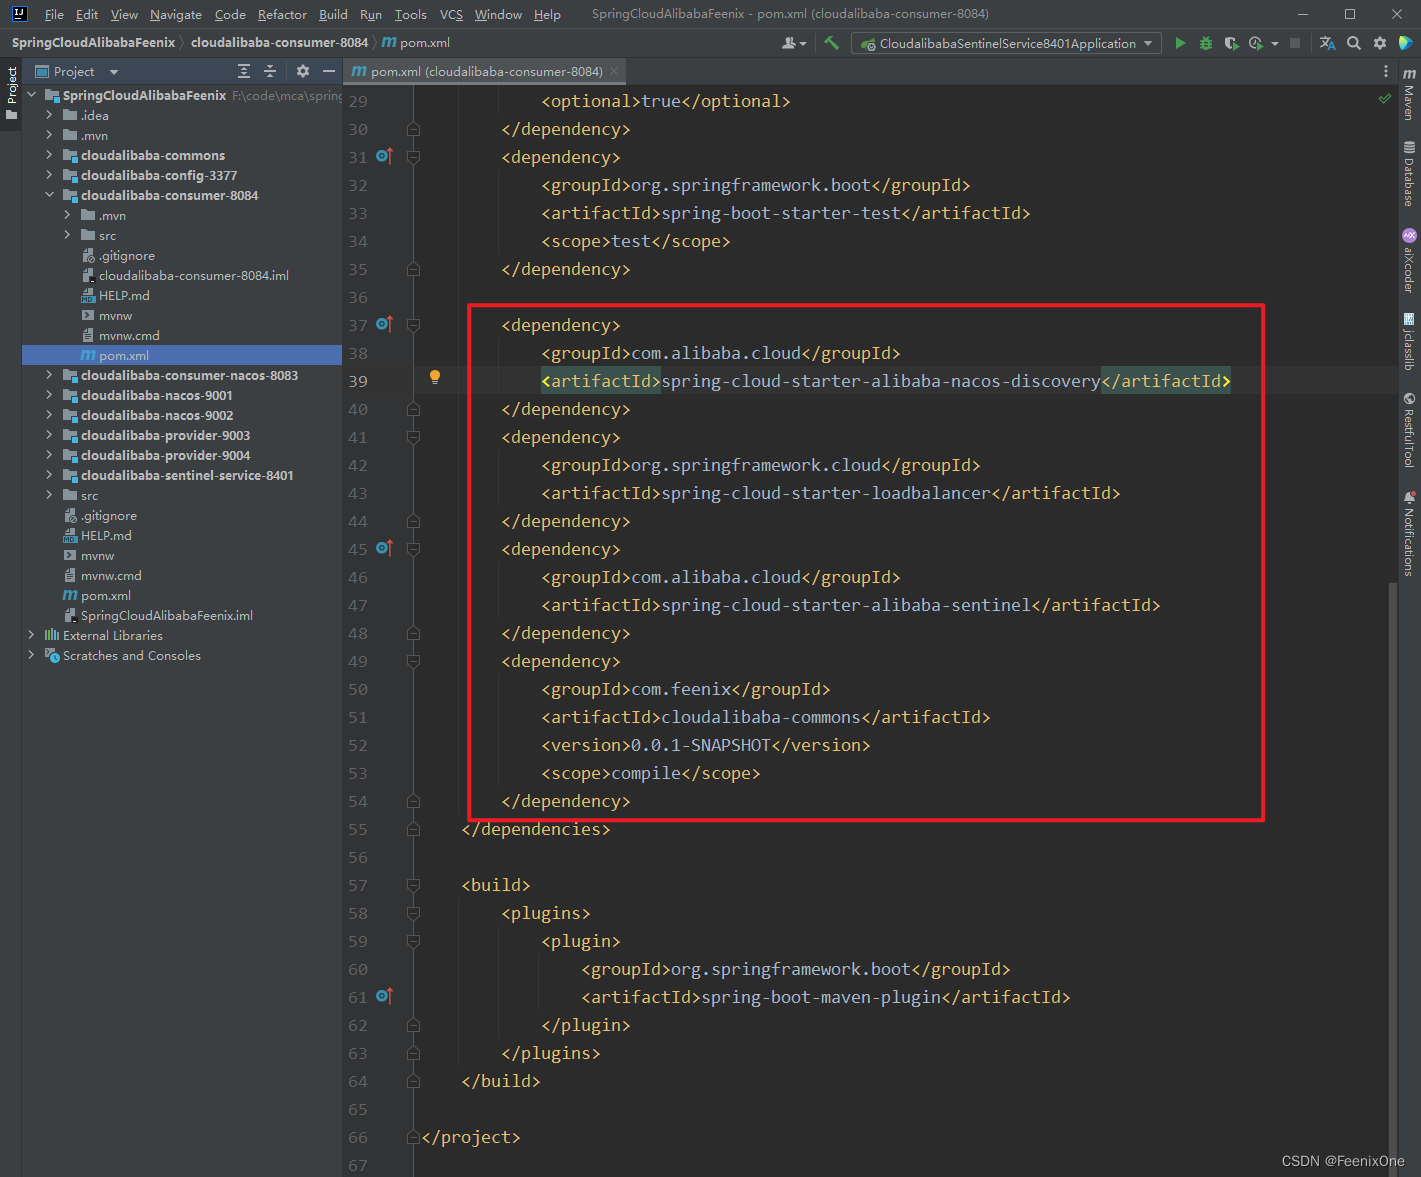Screen dimensions: 1421x1177
Task: Click cloudalibaba-consumer-8084 in the breadcrumb bar
Action: tap(279, 42)
